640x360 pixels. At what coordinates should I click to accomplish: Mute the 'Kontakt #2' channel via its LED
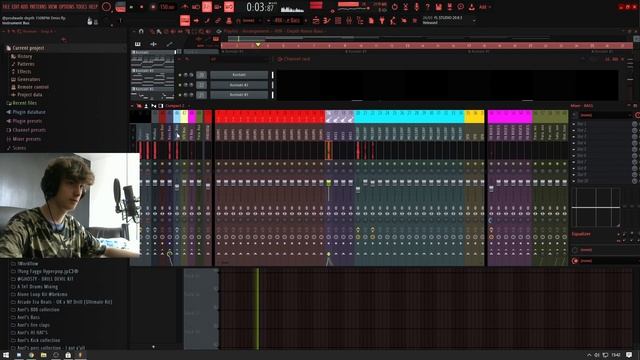[x=180, y=85]
